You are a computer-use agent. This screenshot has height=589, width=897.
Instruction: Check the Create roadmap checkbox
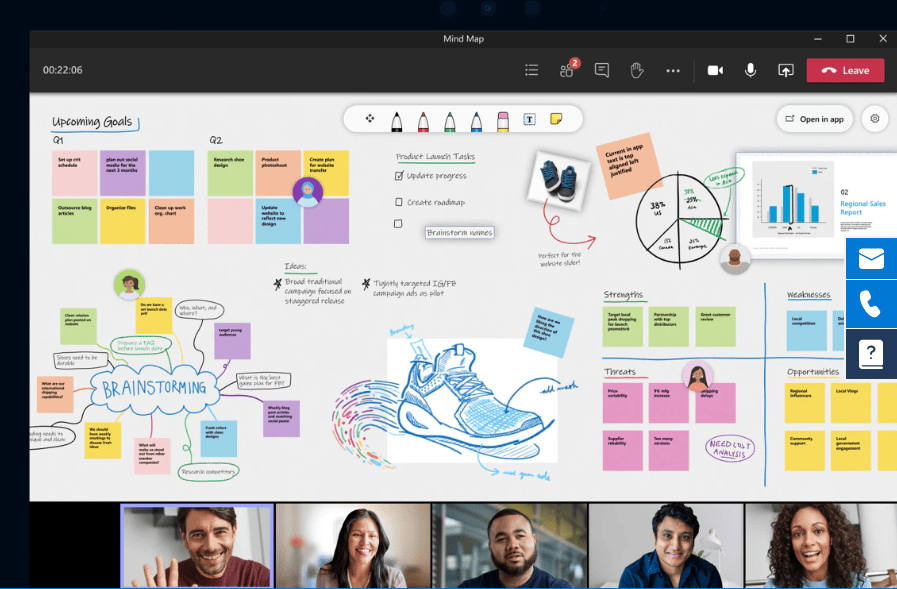click(399, 202)
